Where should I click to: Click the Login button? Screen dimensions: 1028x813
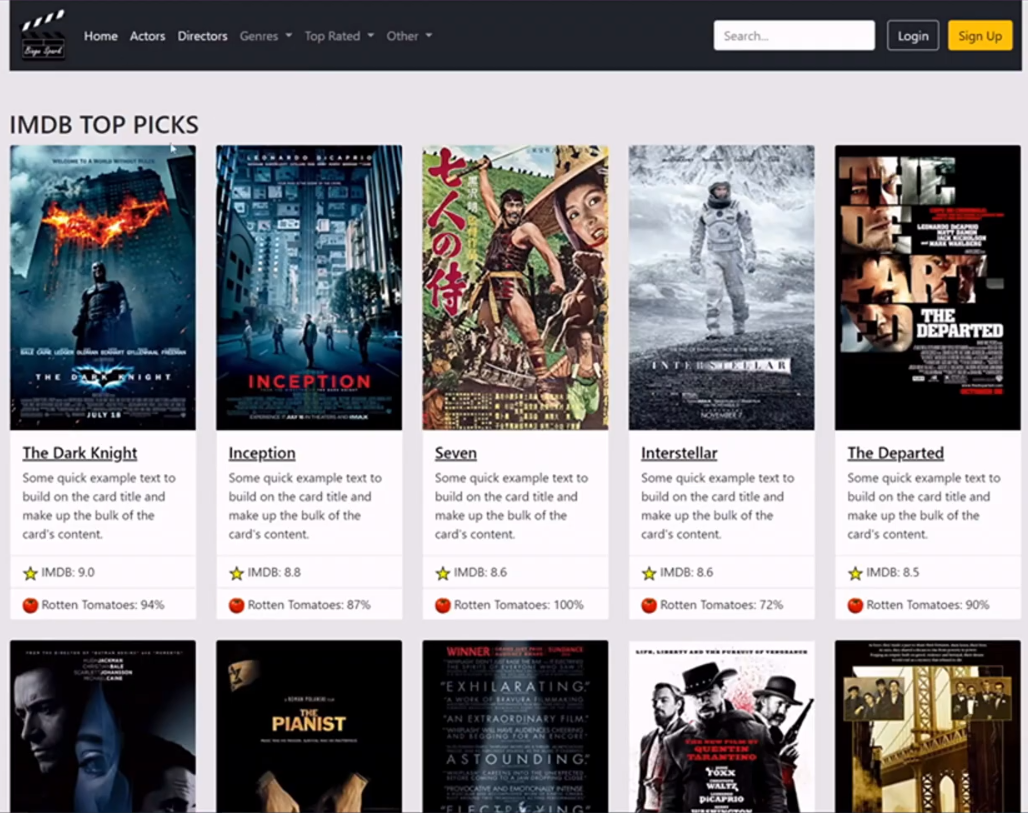pos(913,35)
